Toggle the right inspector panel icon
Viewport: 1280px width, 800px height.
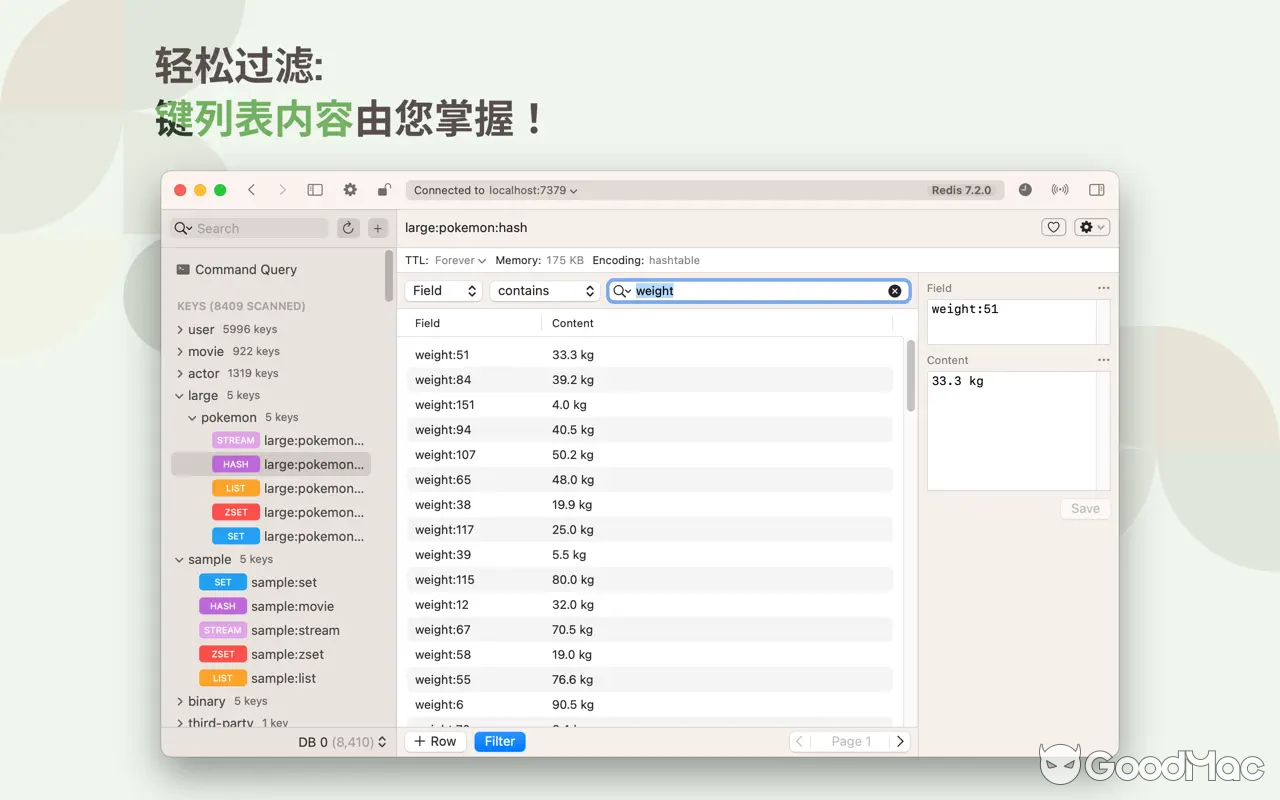[x=1096, y=189]
